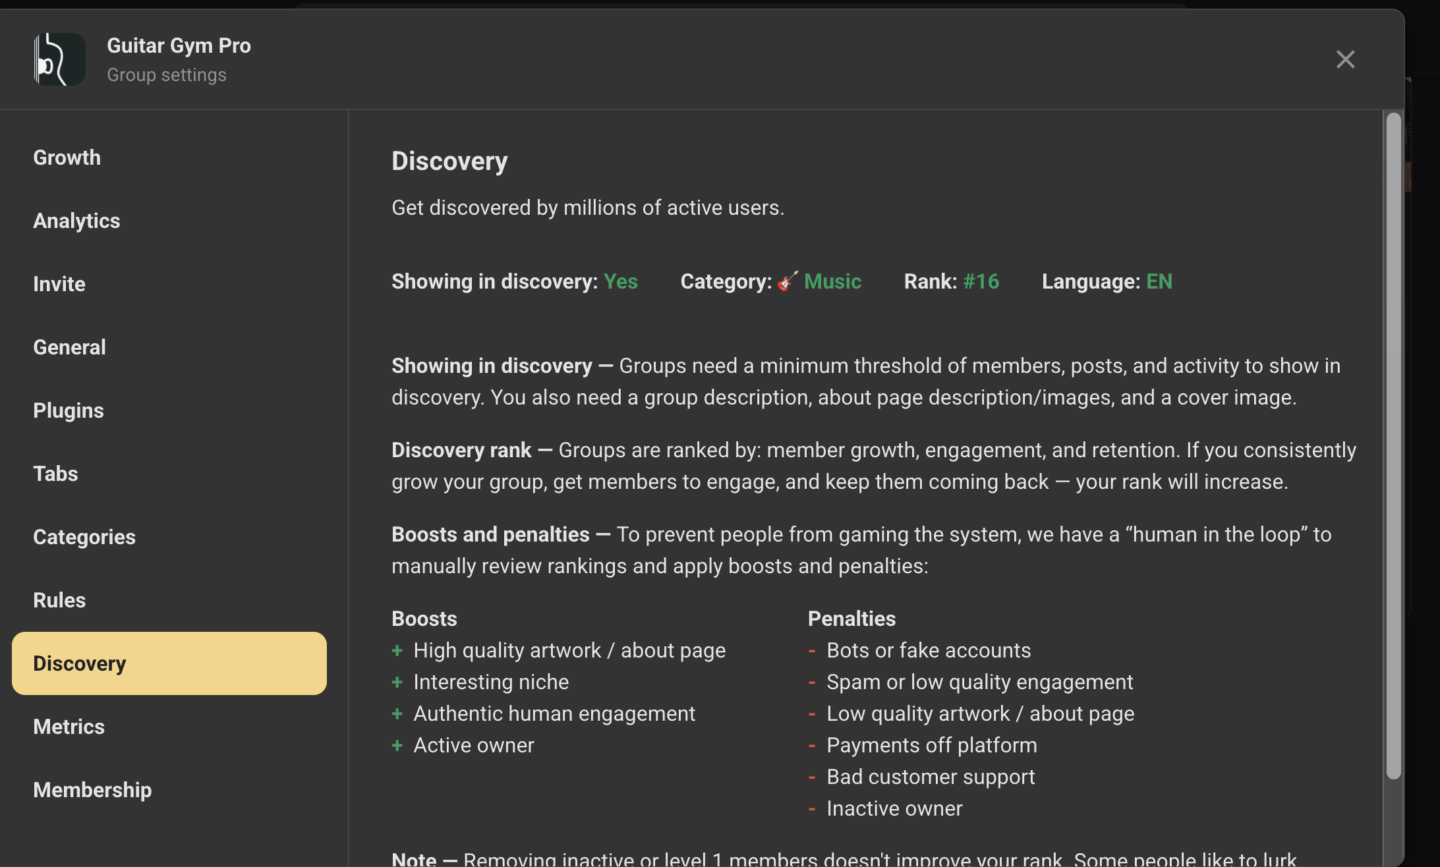This screenshot has width=1440, height=867.
Task: Select the General settings tab
Action: [x=69, y=347]
